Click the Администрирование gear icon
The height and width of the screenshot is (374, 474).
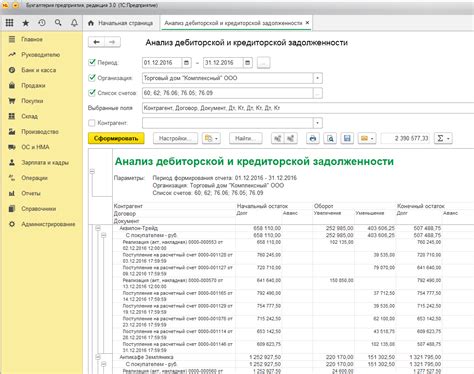click(12, 224)
